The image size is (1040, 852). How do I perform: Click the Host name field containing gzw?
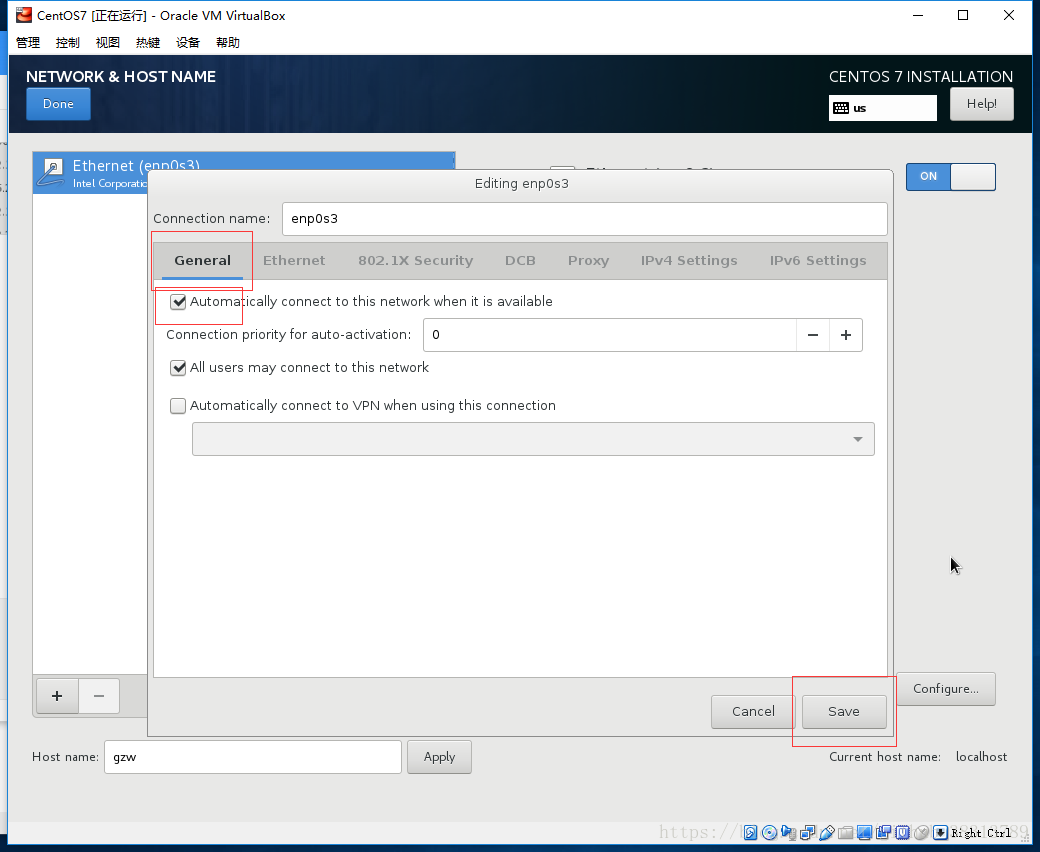click(253, 757)
